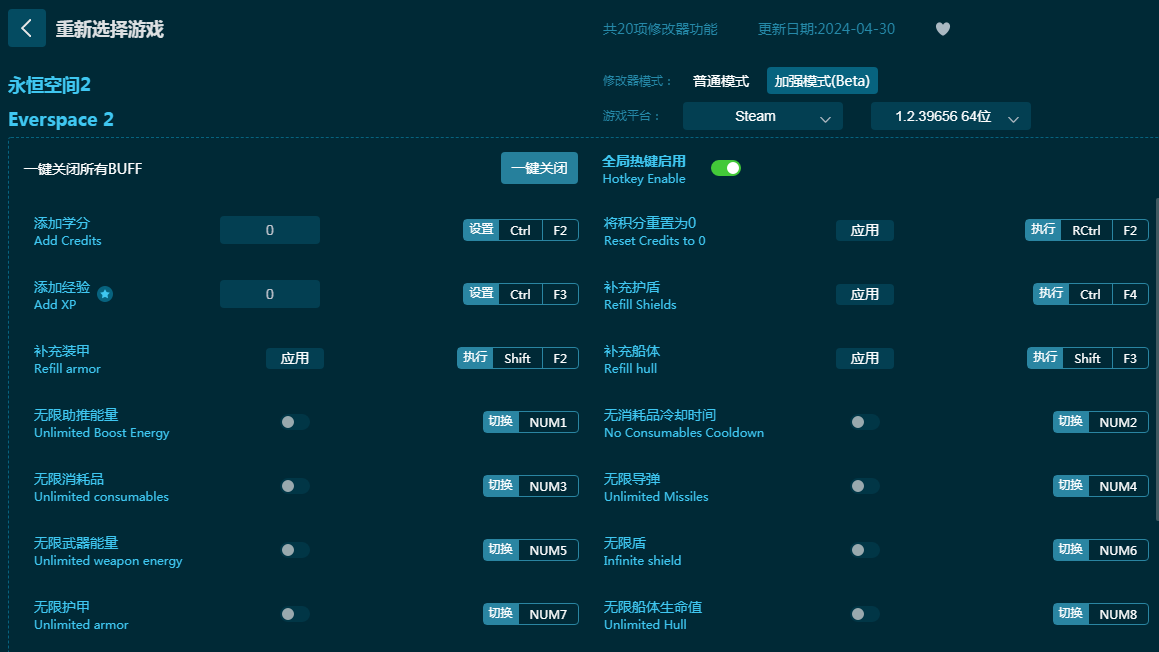Click the heart favorite icon
The height and width of the screenshot is (652, 1159).
(x=942, y=29)
